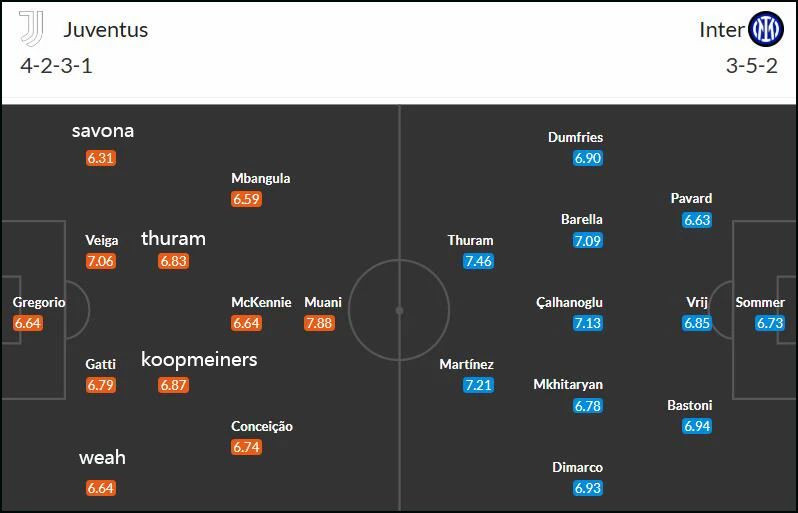Select Juventus midfielder koopmeiners
The height and width of the screenshot is (513, 798).
point(199,359)
